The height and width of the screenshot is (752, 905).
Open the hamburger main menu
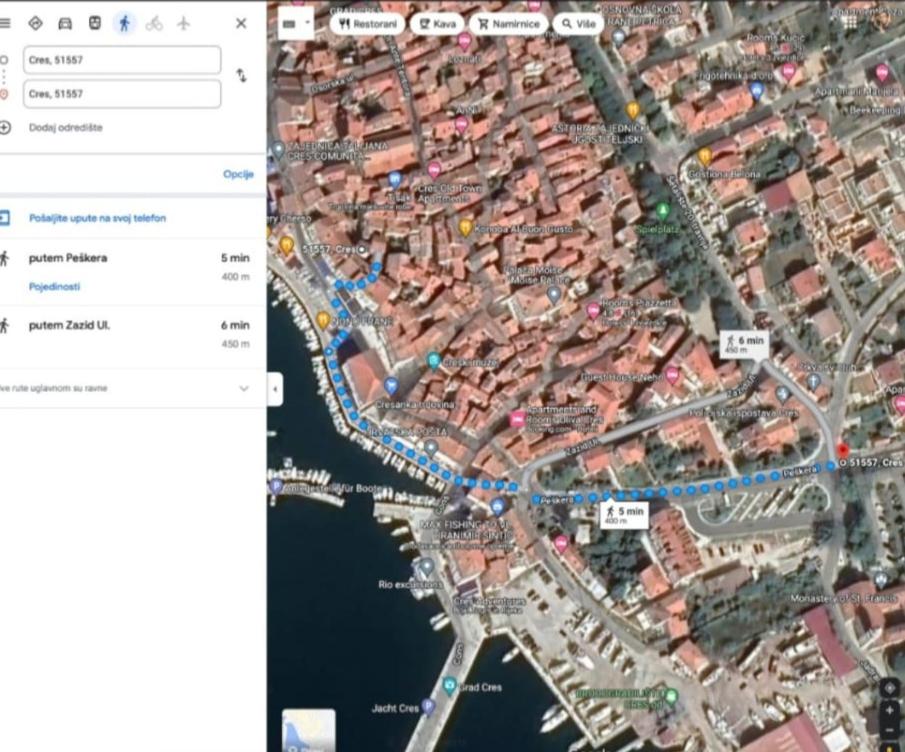pyautogui.click(x=5, y=23)
